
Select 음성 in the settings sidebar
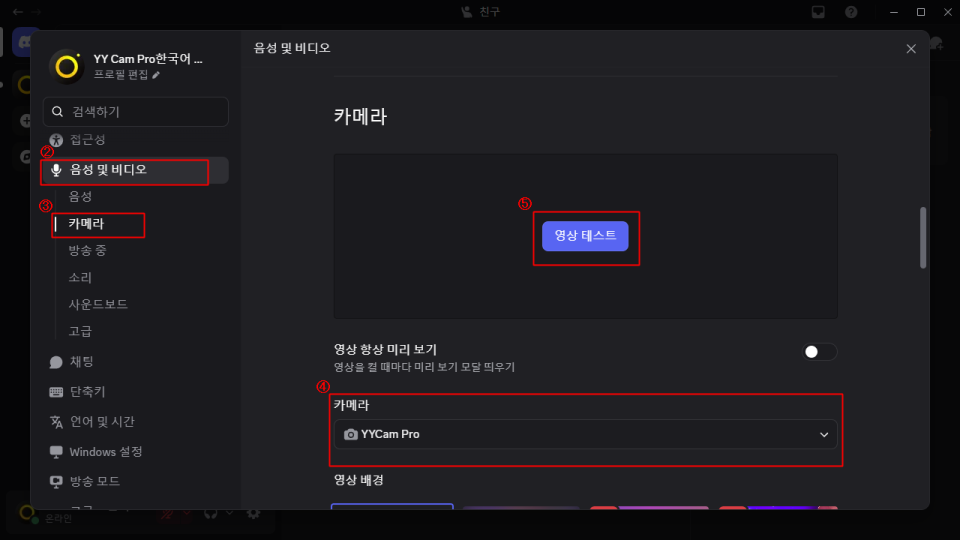pyautogui.click(x=81, y=197)
